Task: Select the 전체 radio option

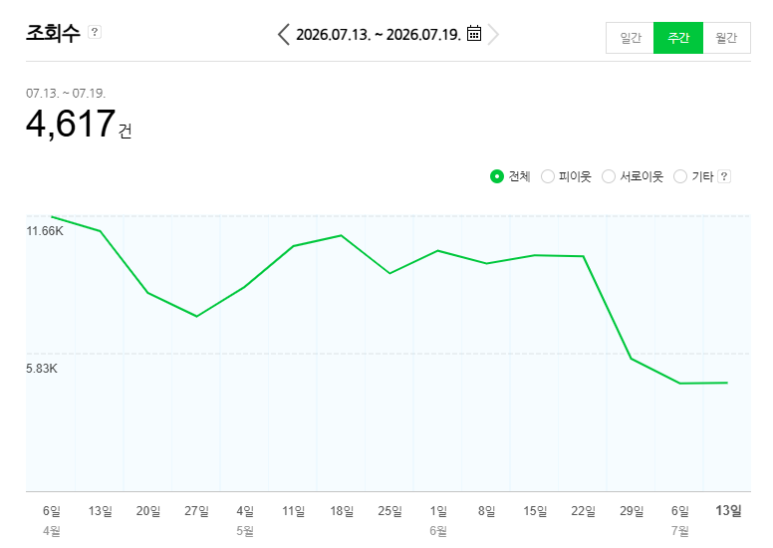Action: pos(496,176)
